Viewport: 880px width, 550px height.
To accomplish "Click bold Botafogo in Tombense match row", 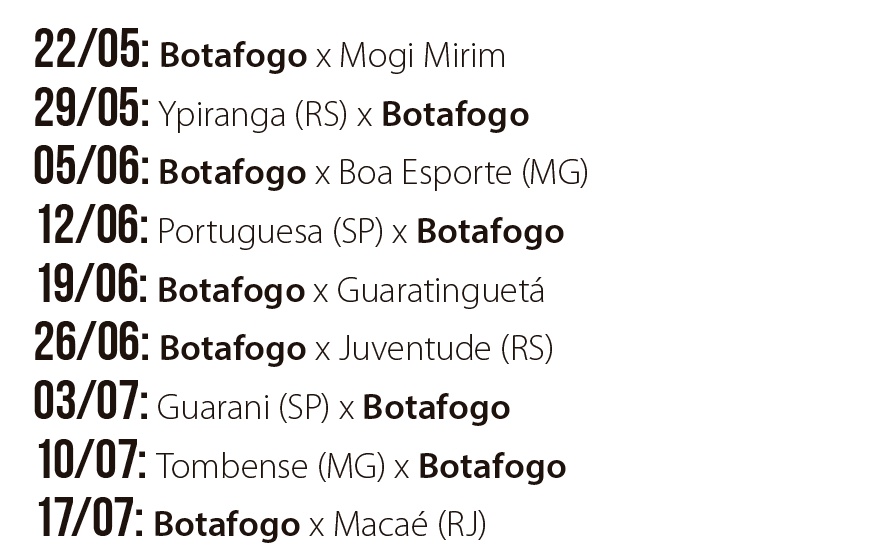I will (x=492, y=466).
